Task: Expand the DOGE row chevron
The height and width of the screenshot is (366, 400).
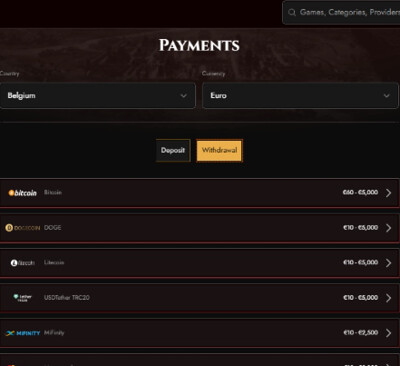Action: 388,228
